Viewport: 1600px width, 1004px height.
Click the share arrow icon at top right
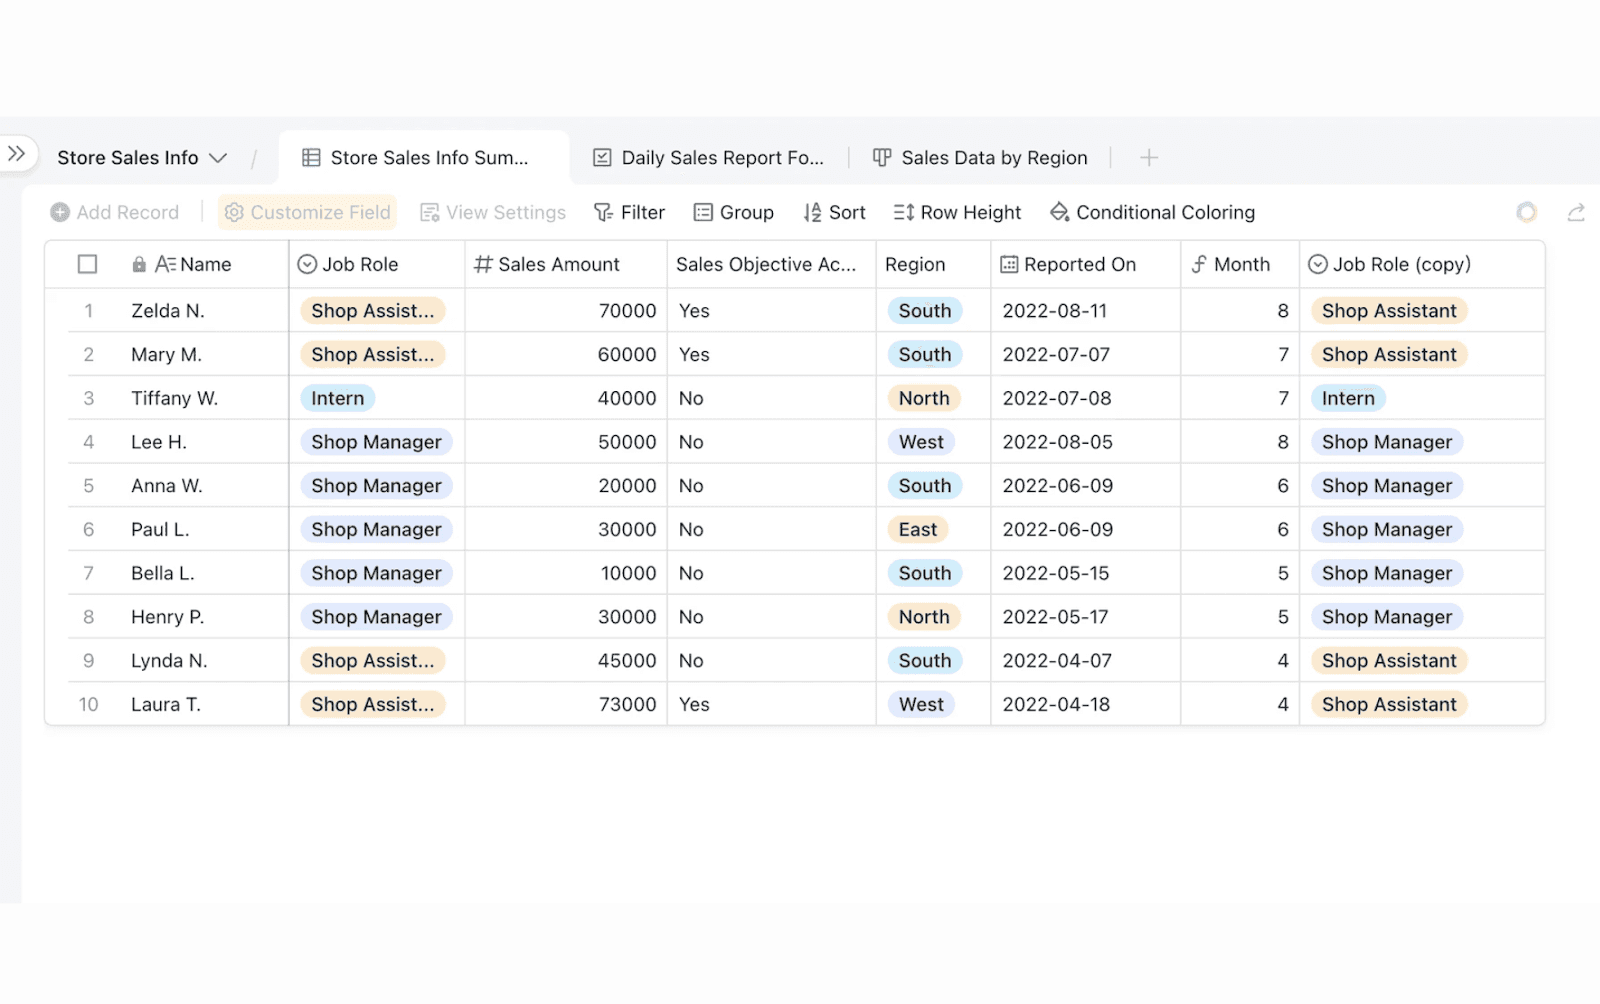[x=1576, y=212]
